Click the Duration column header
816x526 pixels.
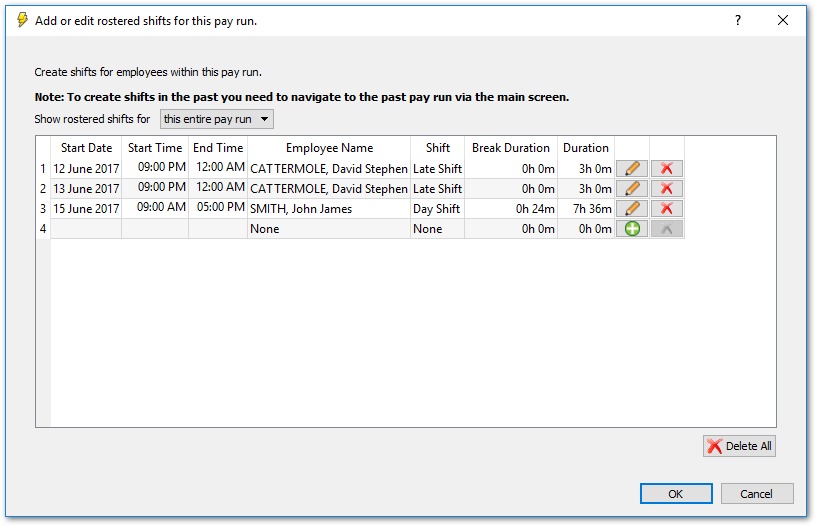(x=586, y=148)
